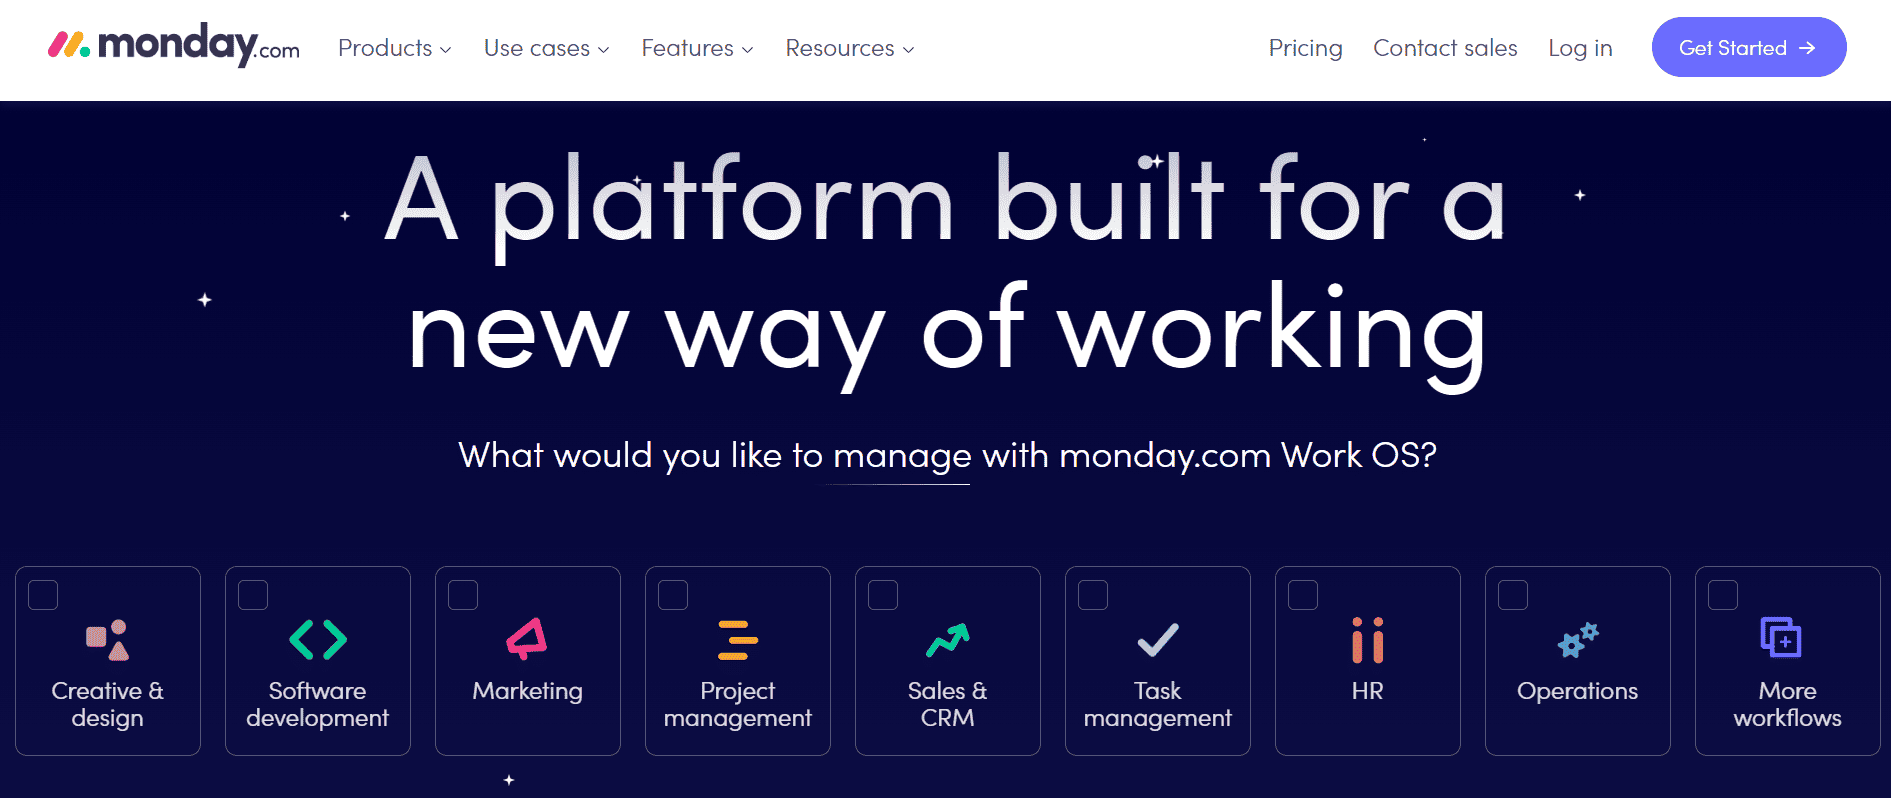The width and height of the screenshot is (1891, 798).
Task: Select the Project management card label
Action: [738, 704]
